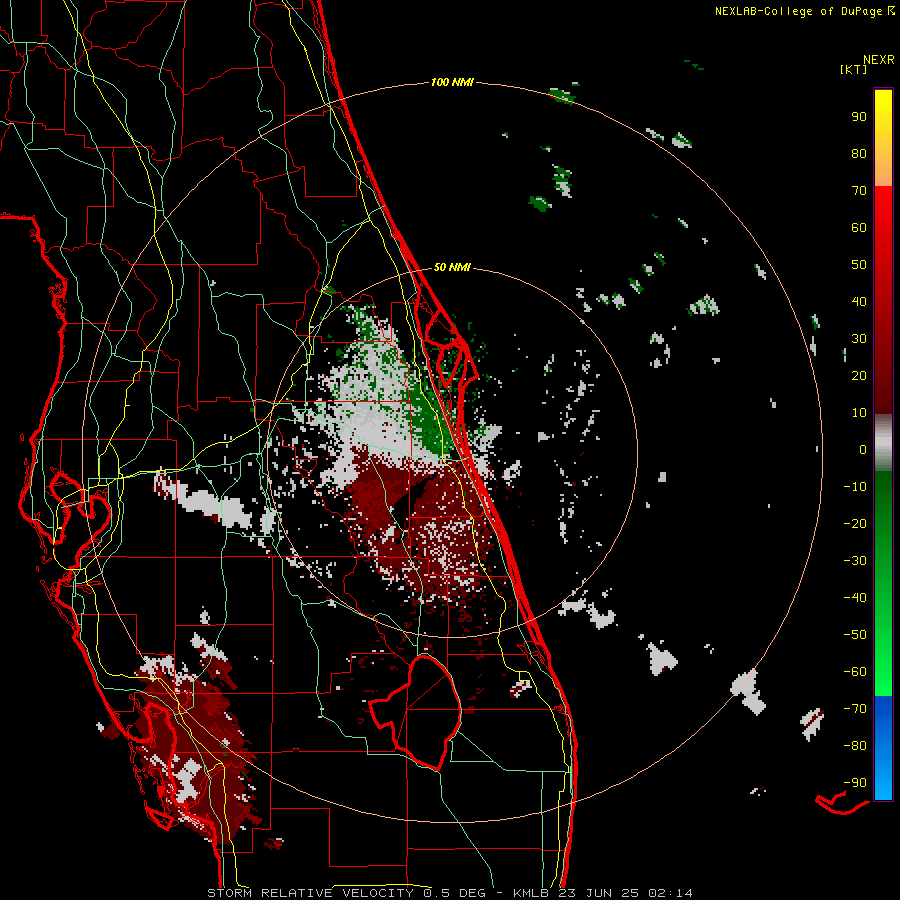The width and height of the screenshot is (900, 900).
Task: Click the -90 scale value
Action: (x=855, y=783)
